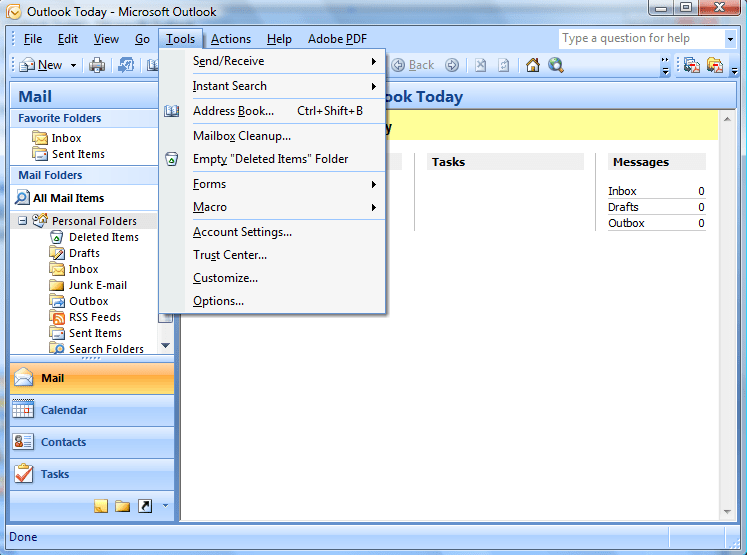Click the Print toolbar icon
Screen dimensions: 747x555
pos(97,65)
